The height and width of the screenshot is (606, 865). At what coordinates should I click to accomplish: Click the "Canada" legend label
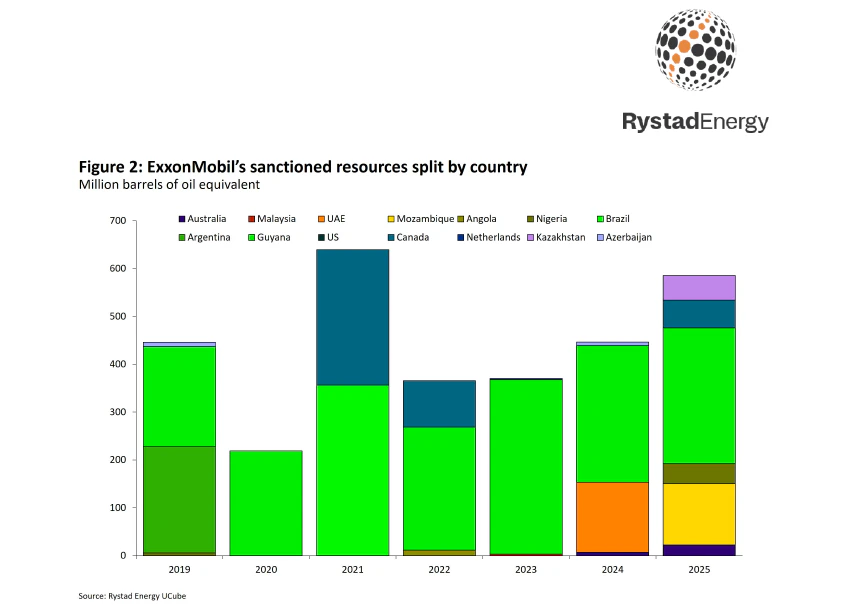(413, 238)
